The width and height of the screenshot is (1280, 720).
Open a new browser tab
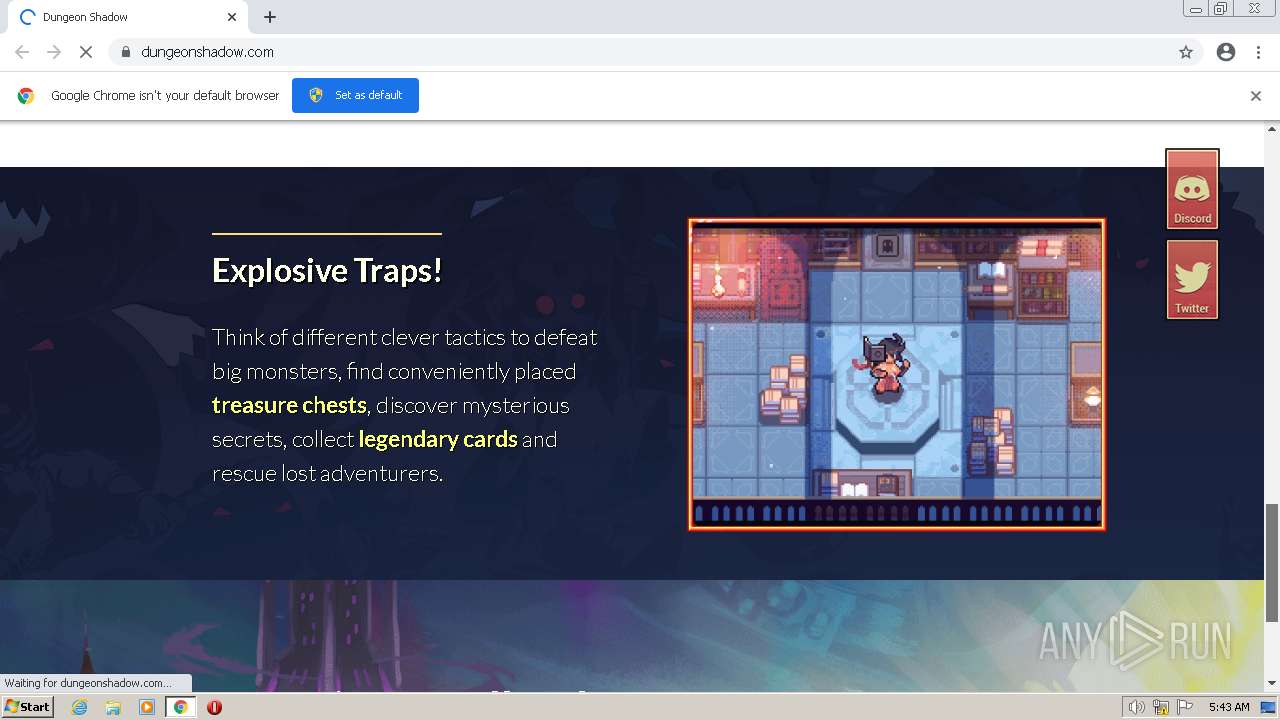pos(270,17)
